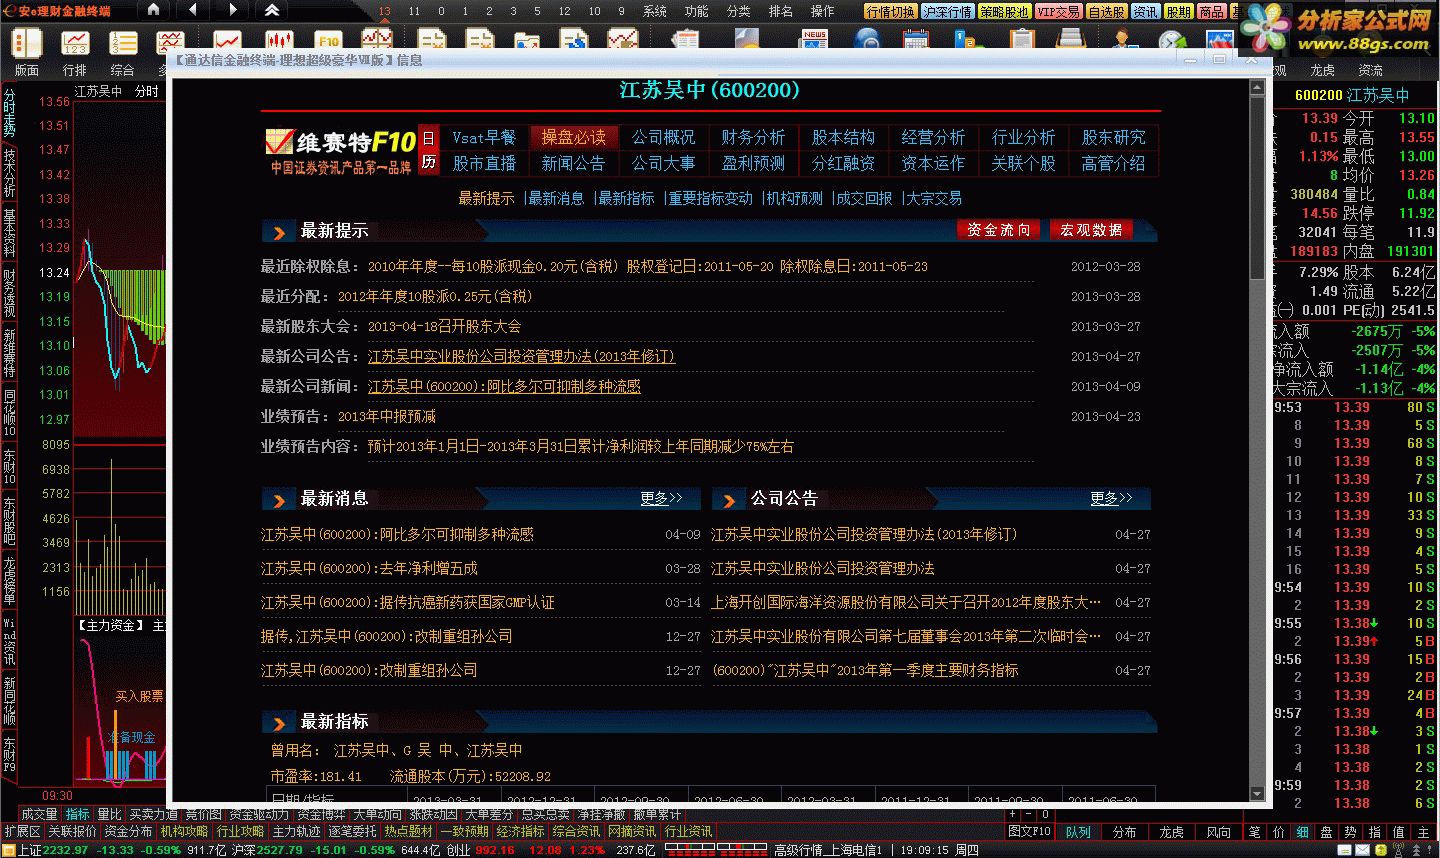Select the Vsat早餐 tab
1440x858 pixels.
point(484,137)
